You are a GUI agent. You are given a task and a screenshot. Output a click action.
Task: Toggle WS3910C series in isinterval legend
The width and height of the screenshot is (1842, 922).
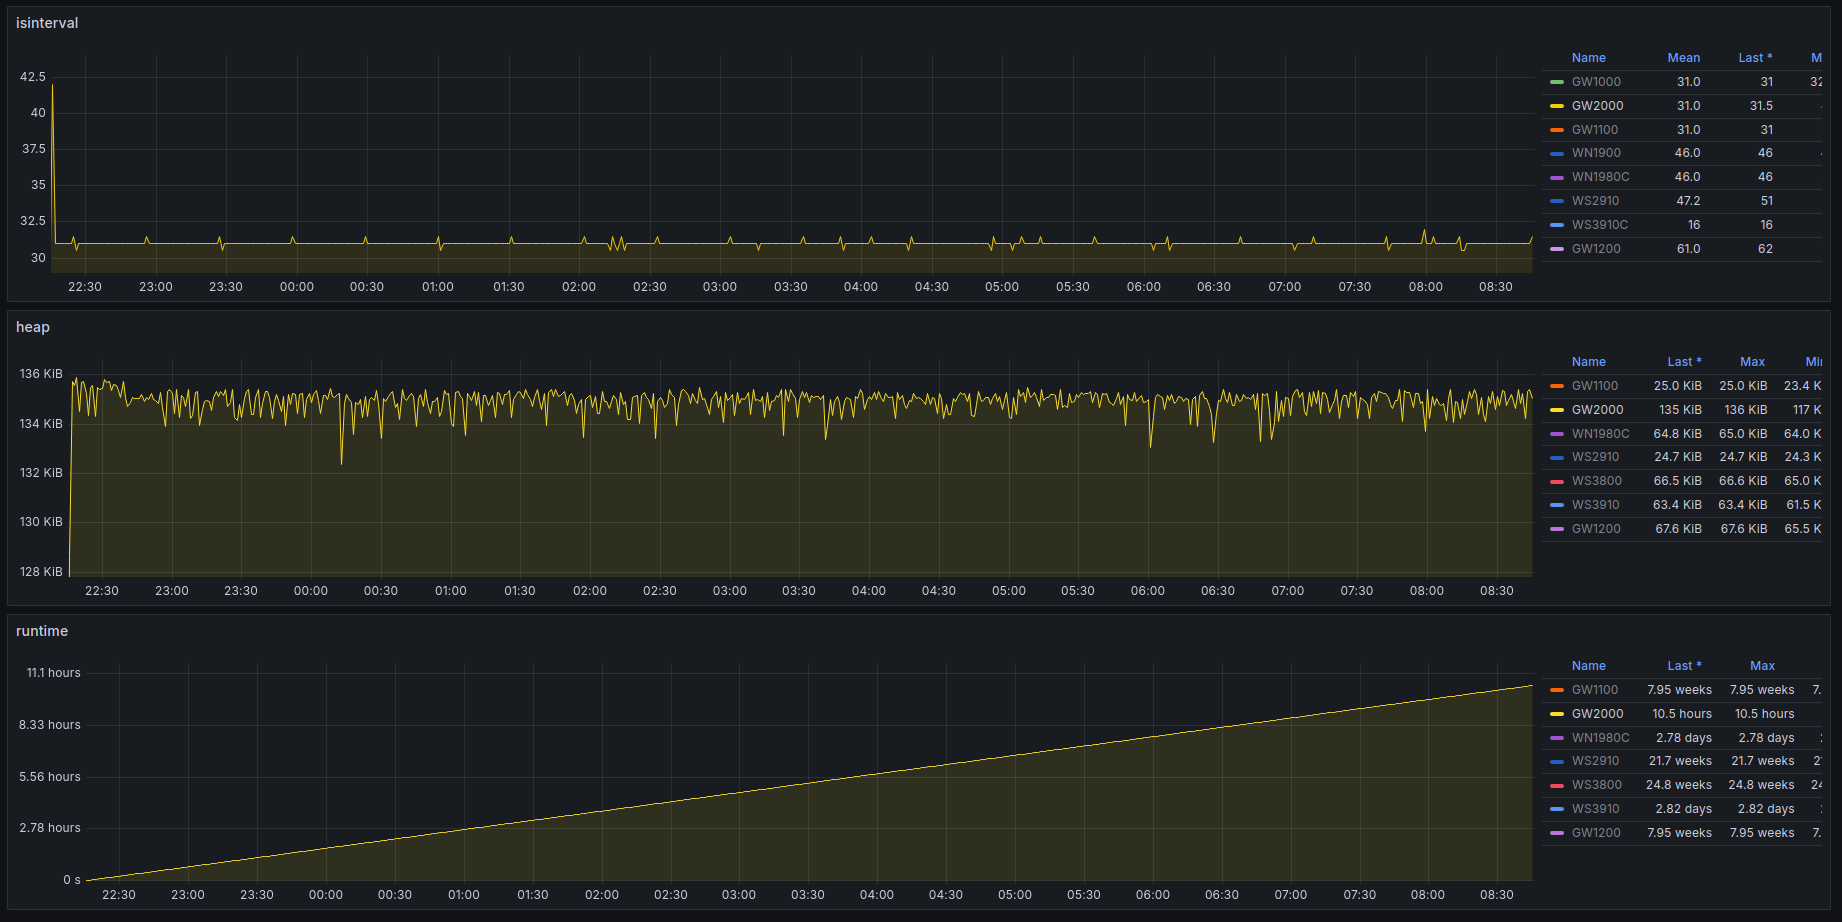pos(1599,225)
